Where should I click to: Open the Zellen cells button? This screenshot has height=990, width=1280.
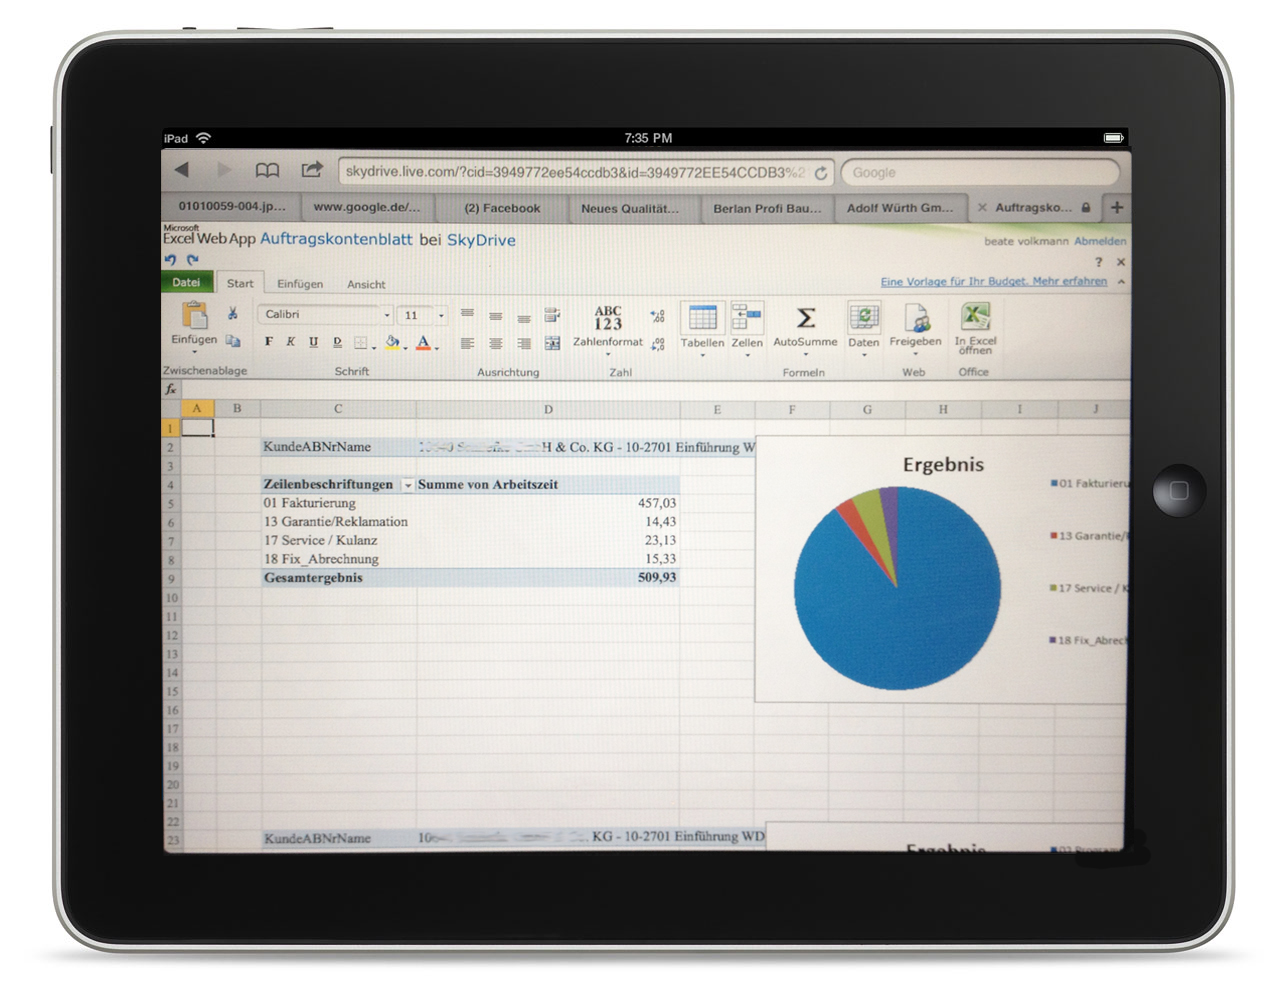pos(747,327)
